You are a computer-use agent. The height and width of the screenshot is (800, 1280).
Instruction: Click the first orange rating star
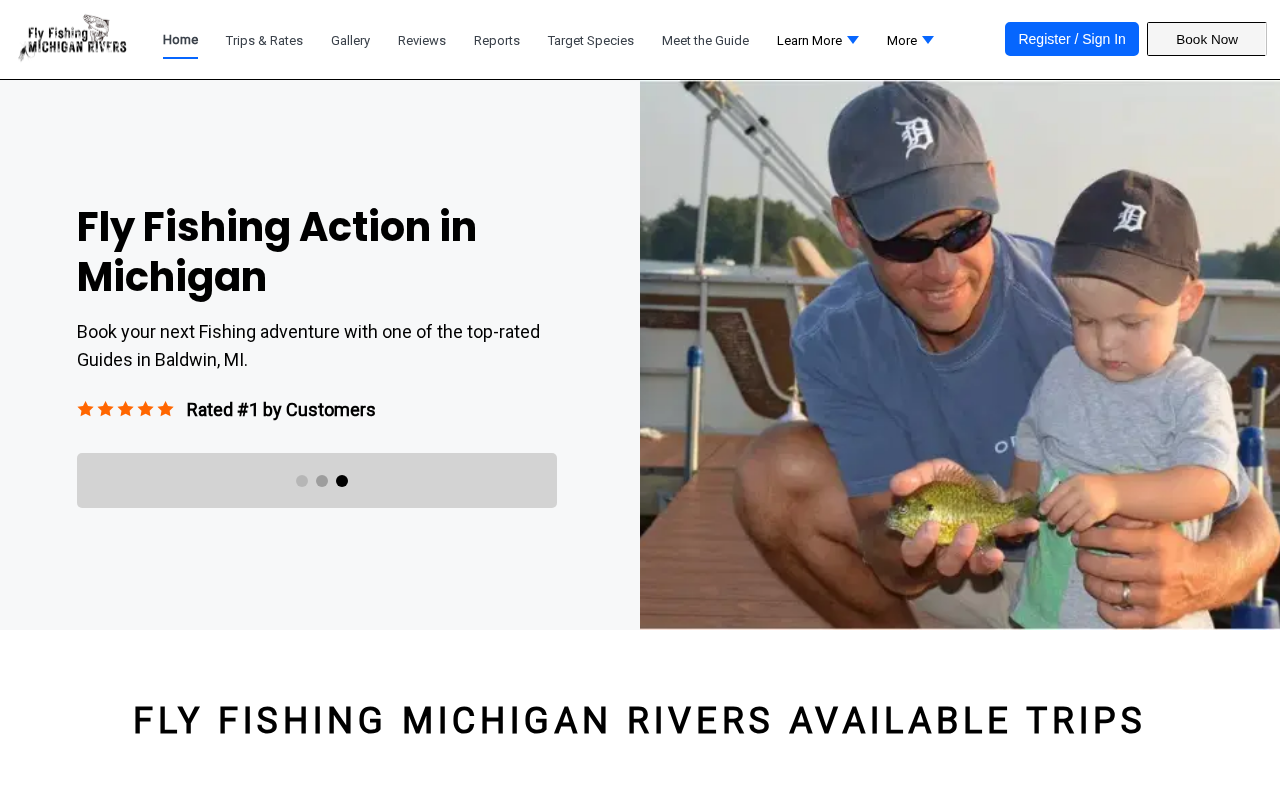[x=85, y=409]
